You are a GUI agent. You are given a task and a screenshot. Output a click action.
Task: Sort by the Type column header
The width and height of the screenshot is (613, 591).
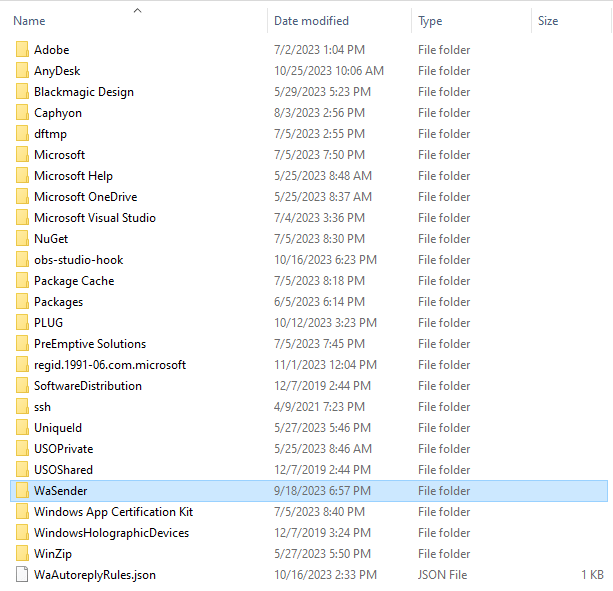430,21
